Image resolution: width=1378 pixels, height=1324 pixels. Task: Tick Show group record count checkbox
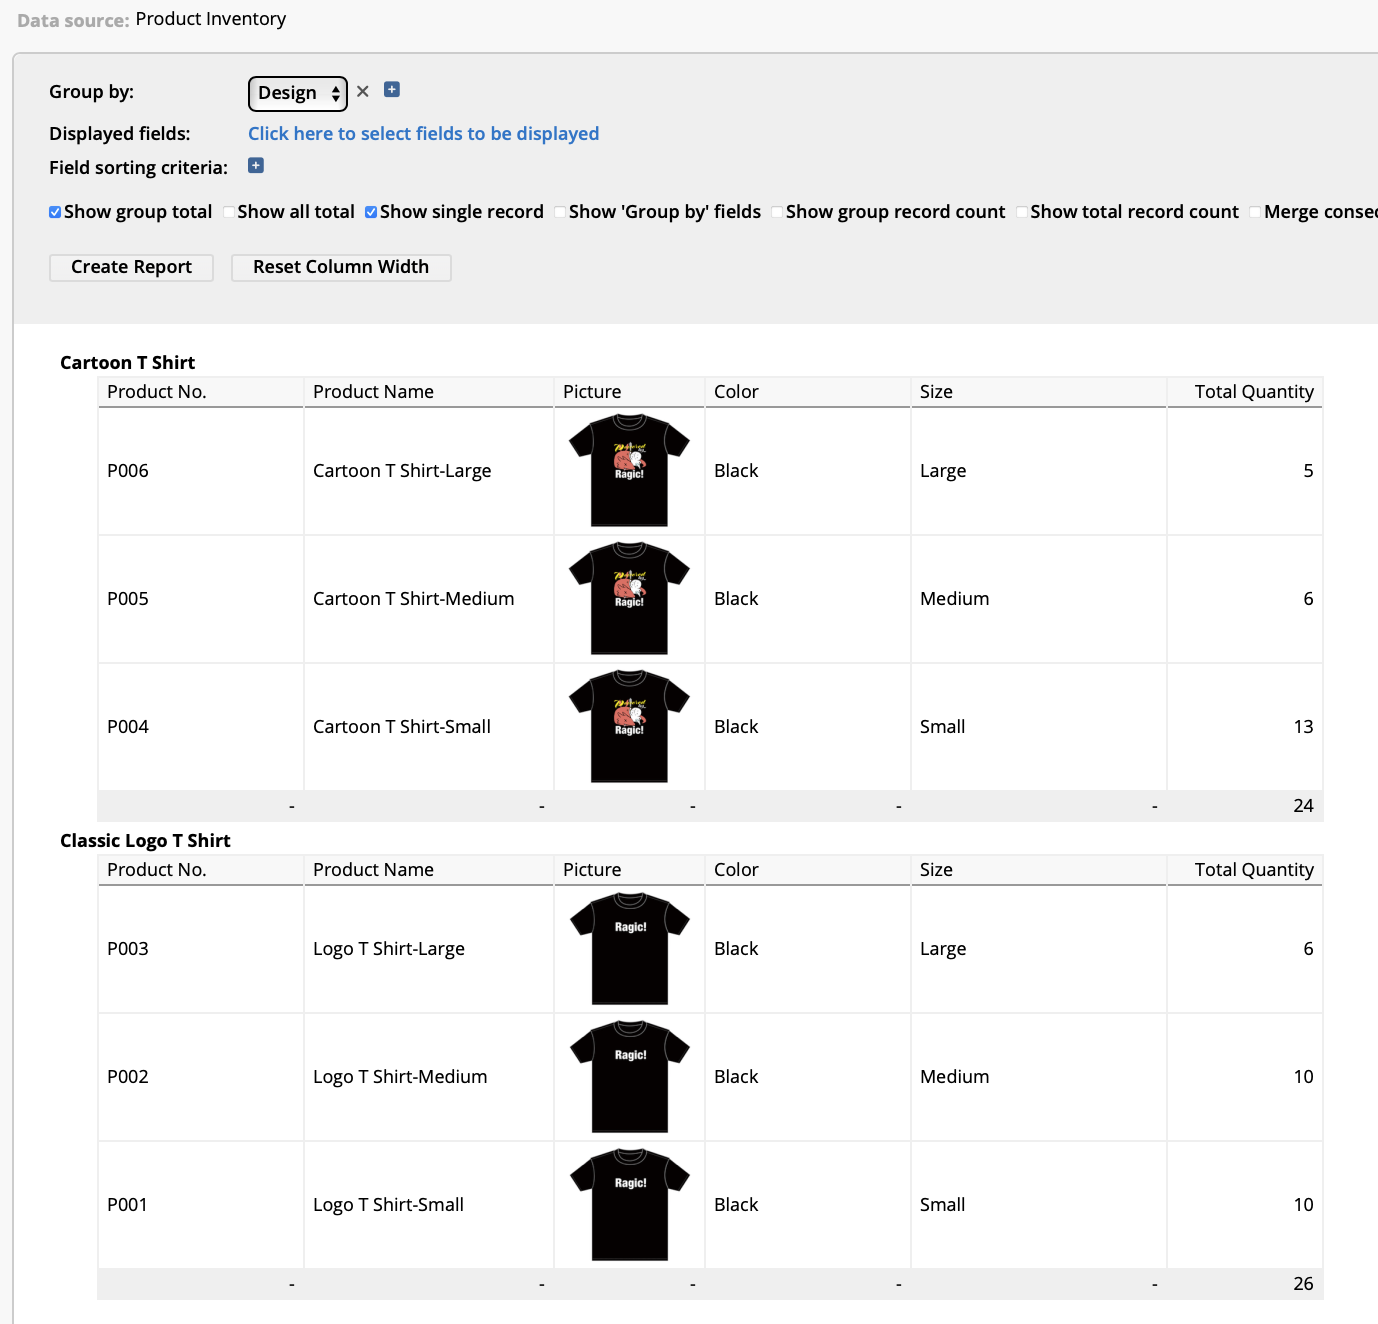[777, 212]
